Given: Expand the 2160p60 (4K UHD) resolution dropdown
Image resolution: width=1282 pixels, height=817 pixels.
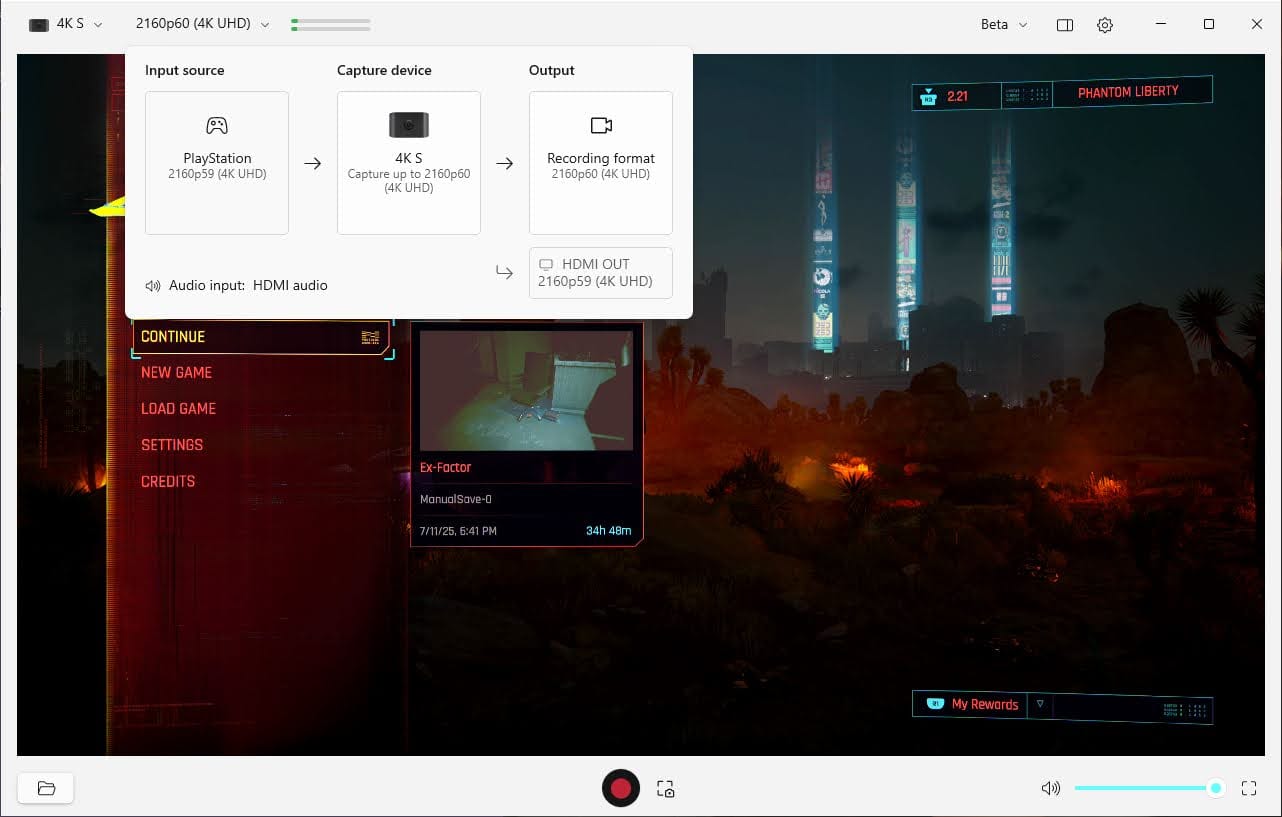Looking at the screenshot, I should [203, 24].
